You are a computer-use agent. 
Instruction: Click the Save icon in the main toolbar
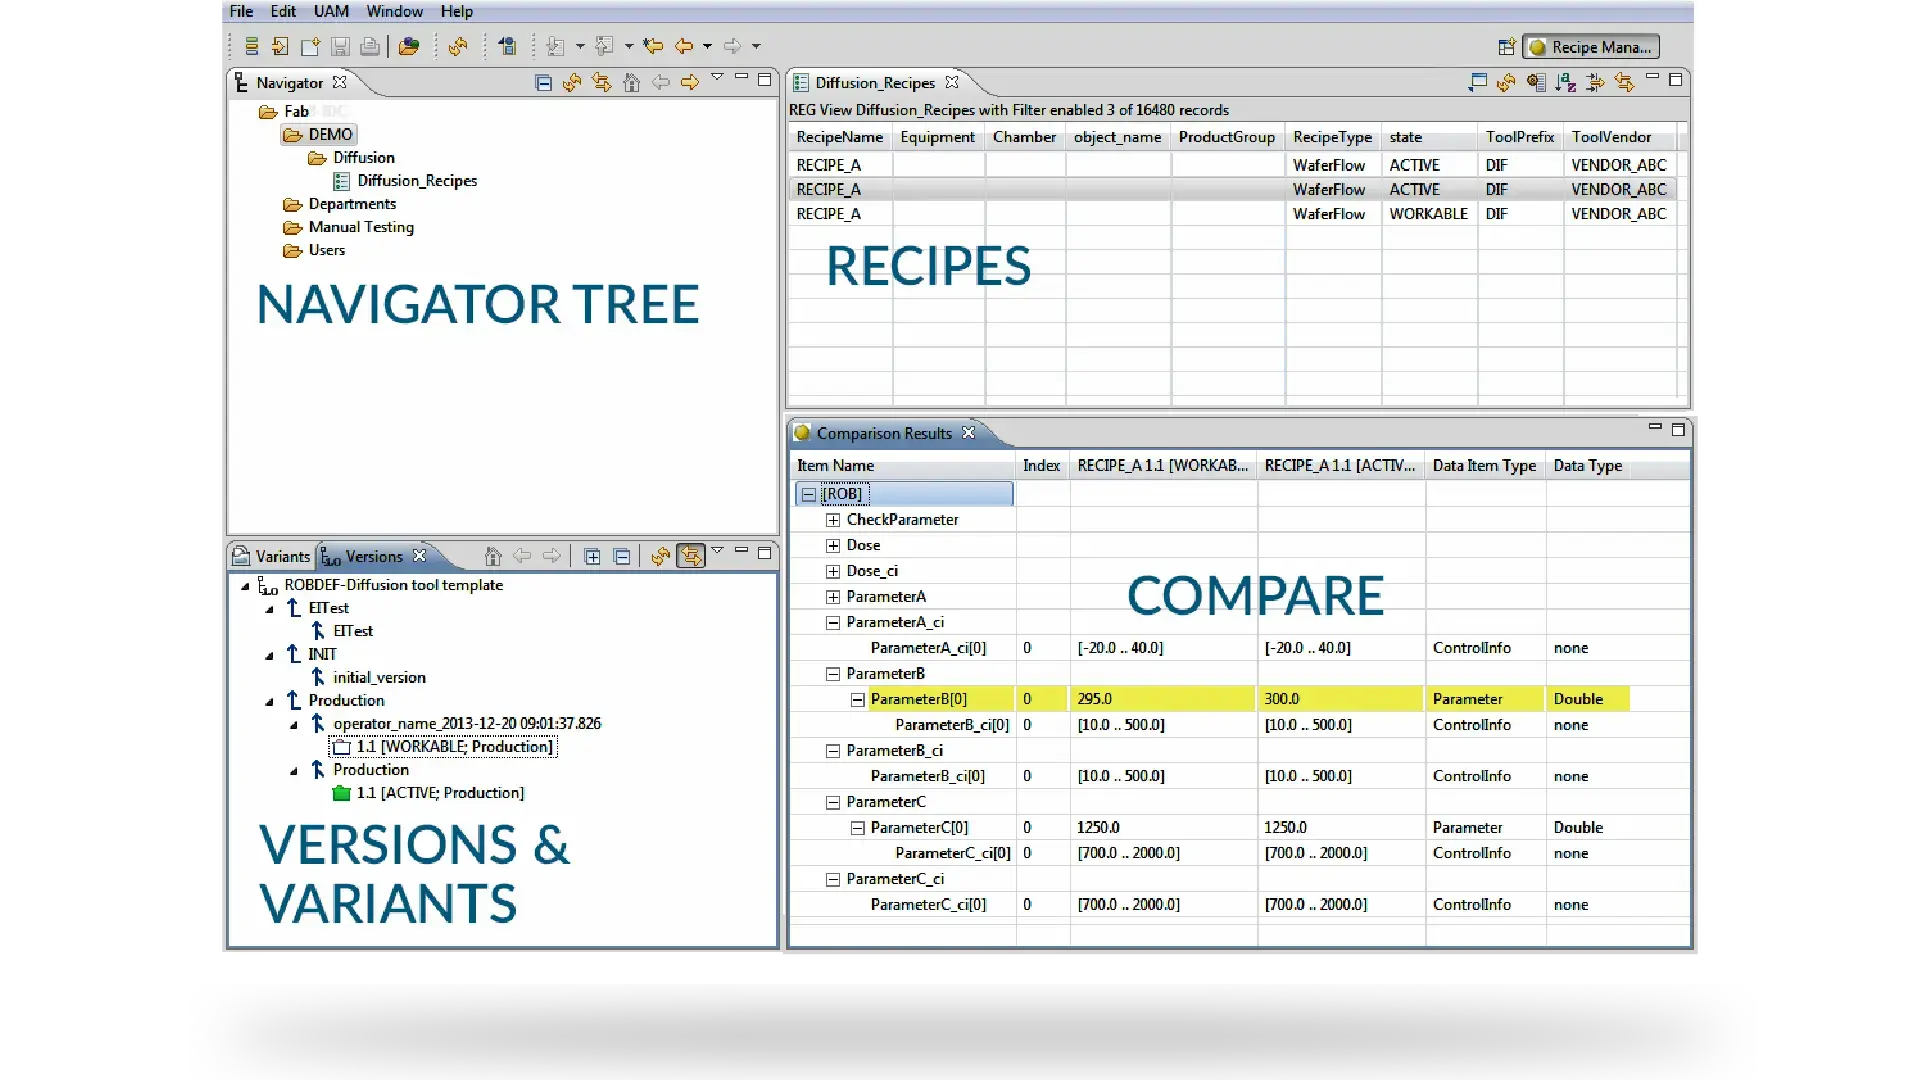tap(340, 46)
